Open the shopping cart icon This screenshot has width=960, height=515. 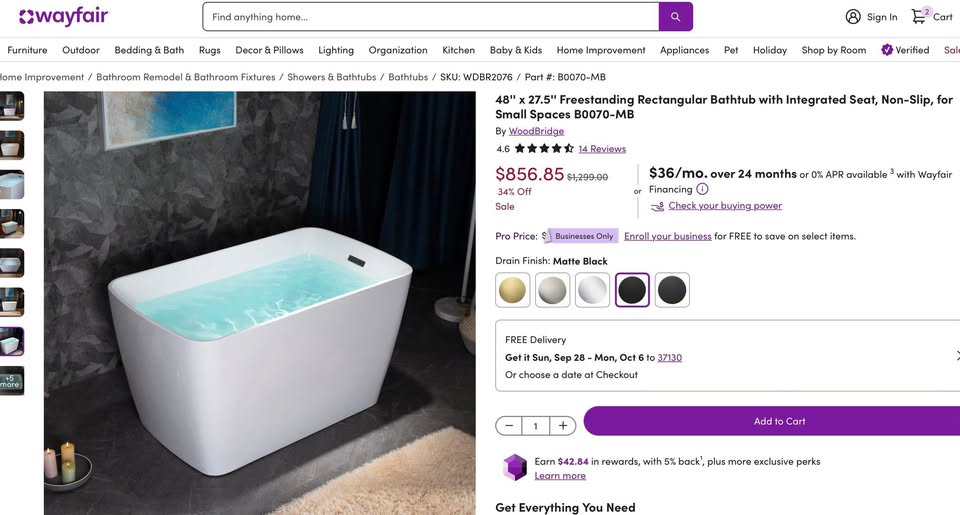pyautogui.click(x=918, y=17)
